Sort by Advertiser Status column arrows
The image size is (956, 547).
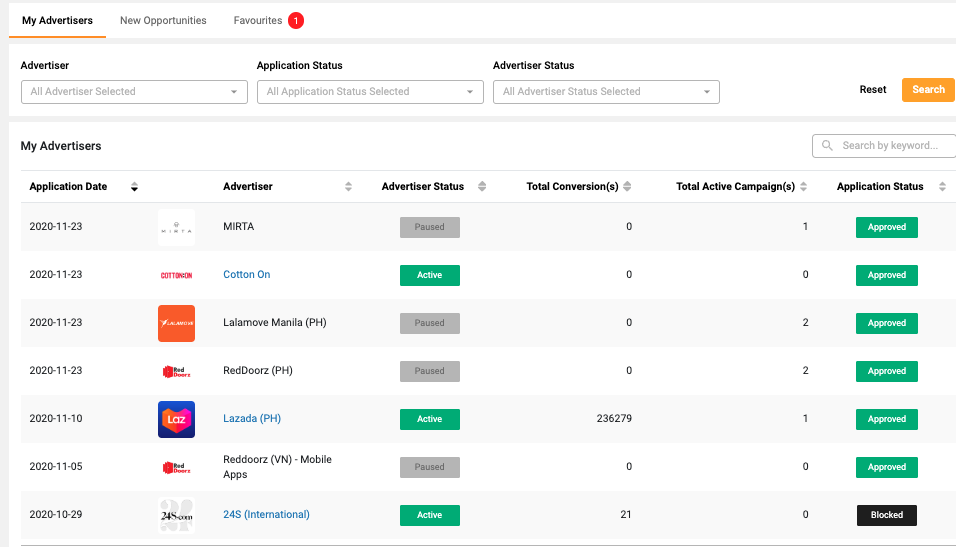coord(482,187)
